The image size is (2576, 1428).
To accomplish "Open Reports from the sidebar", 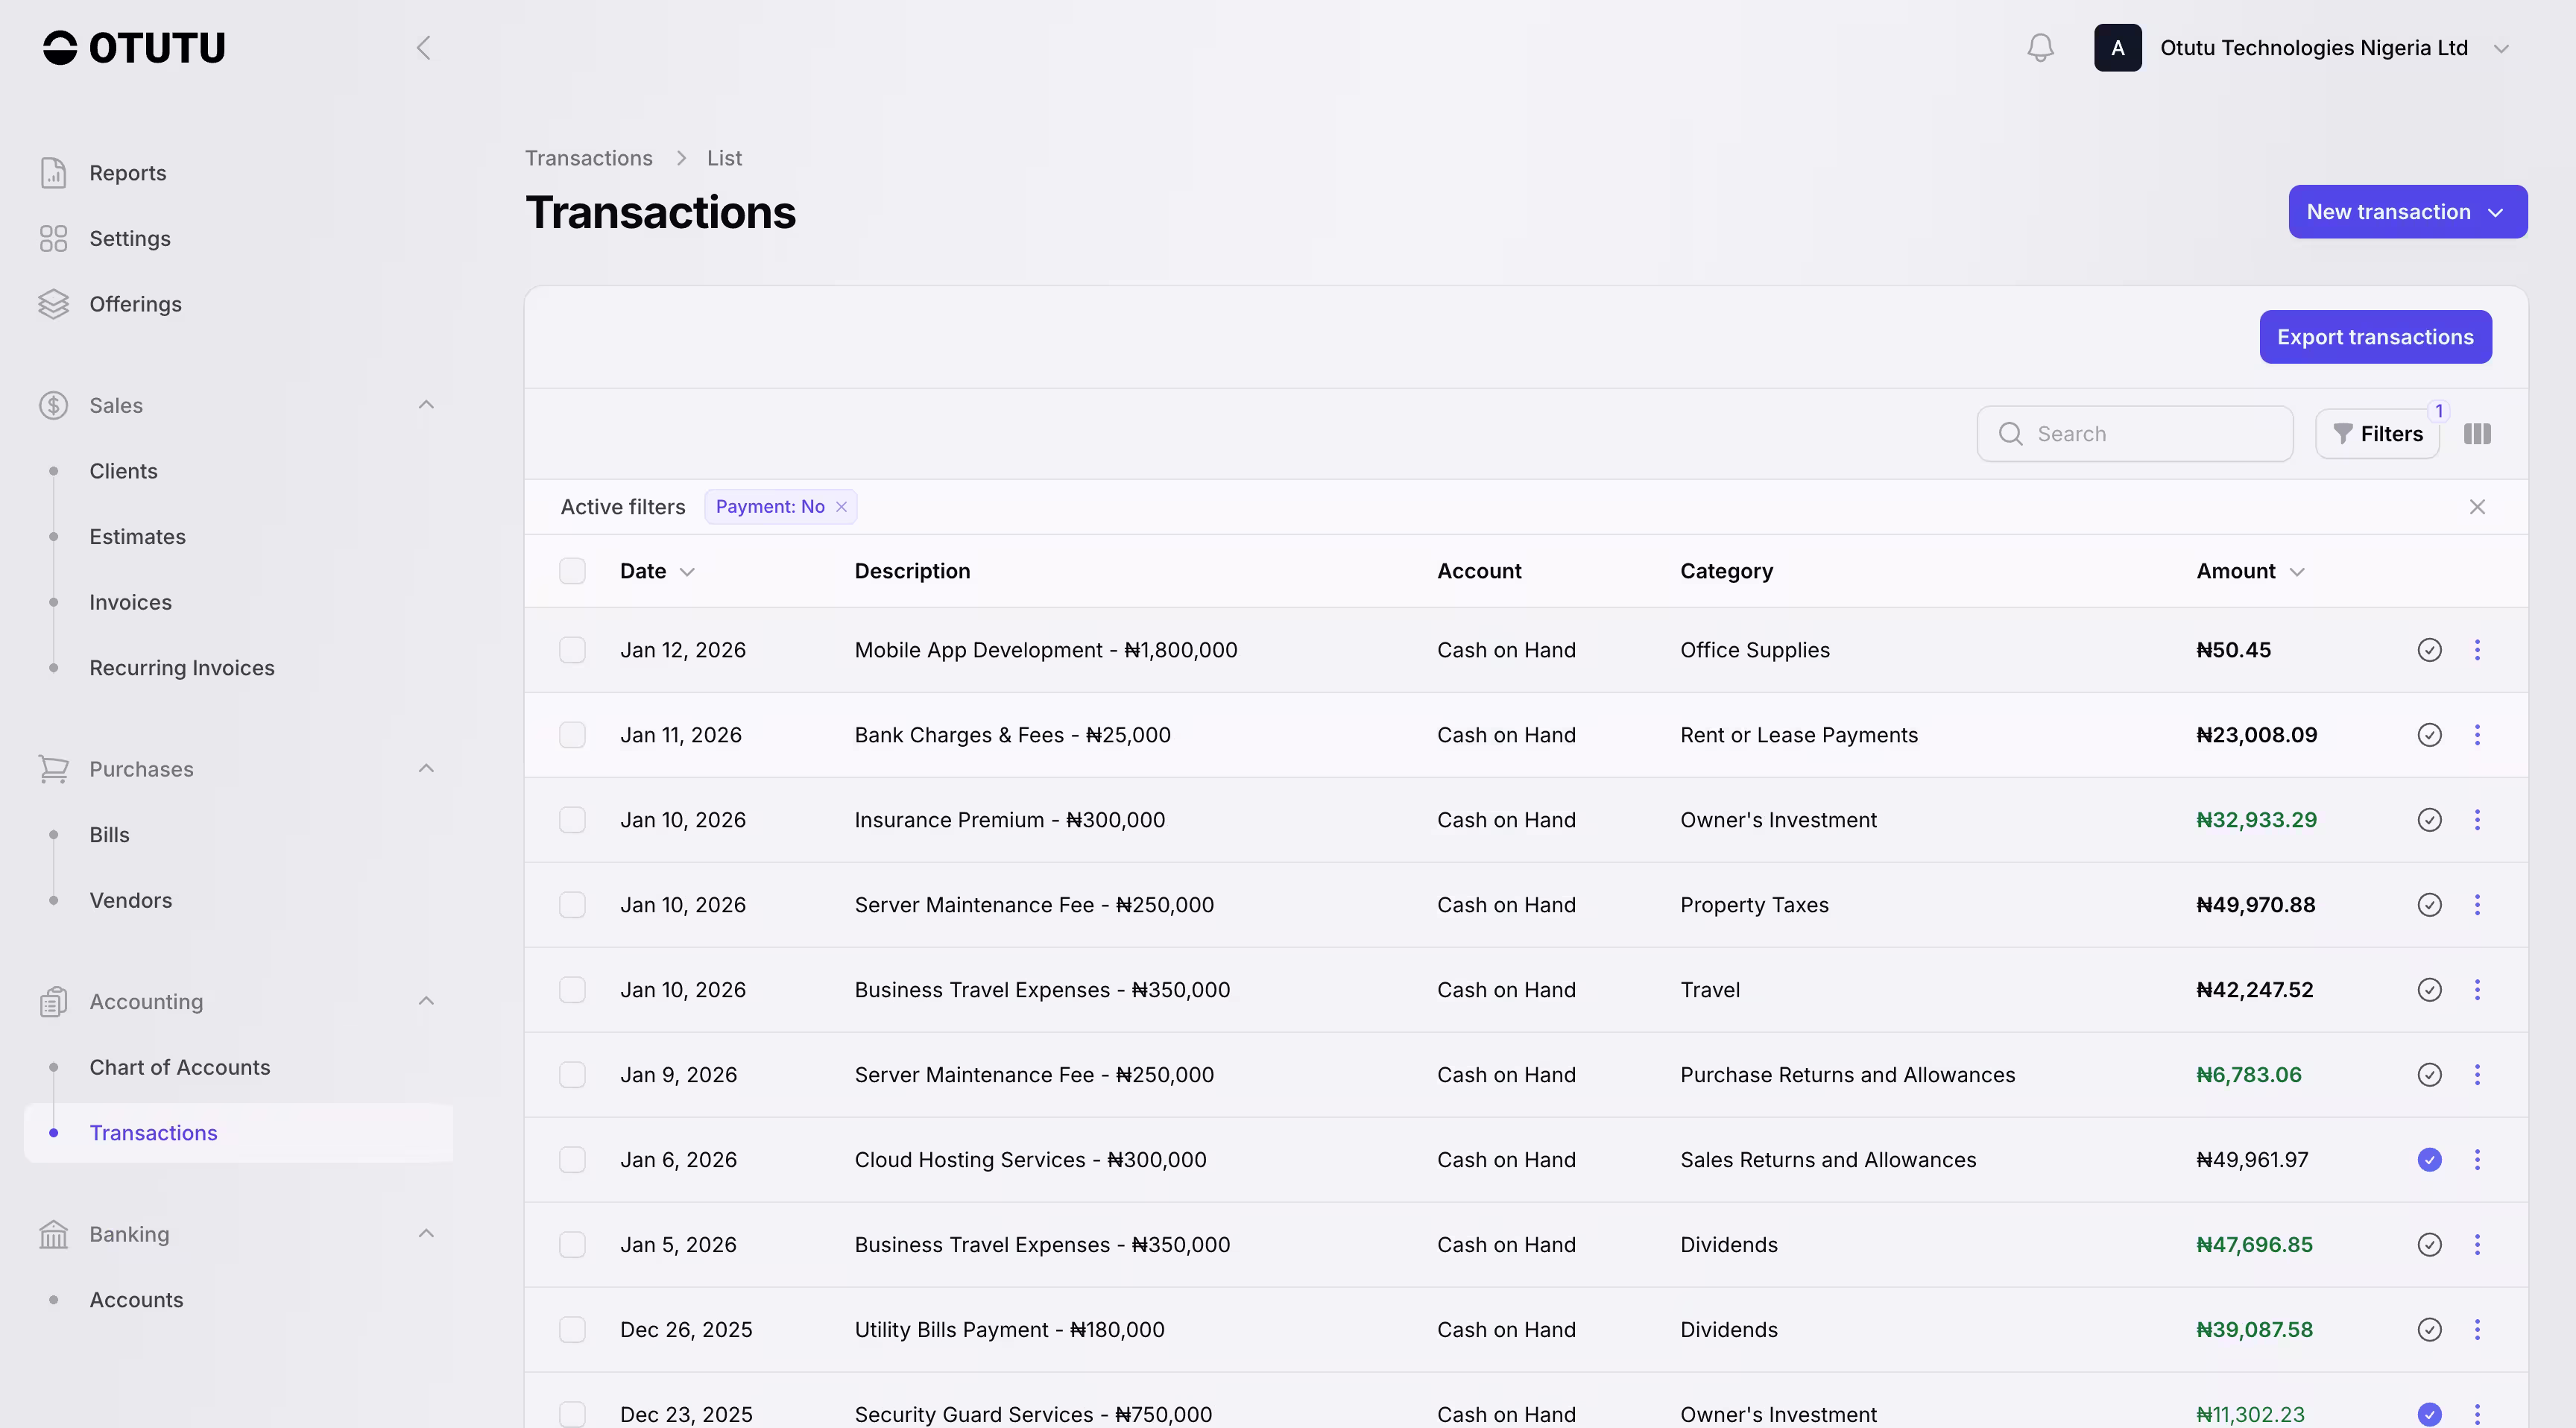I will click(x=128, y=173).
